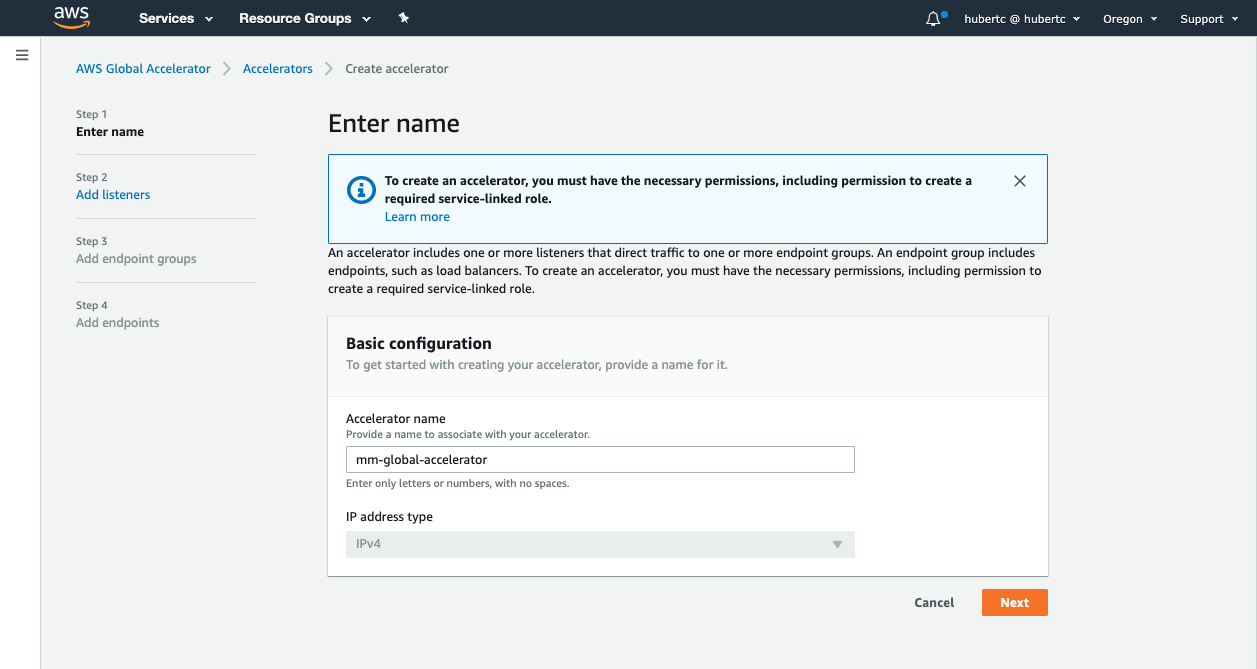Dismiss the permissions info banner

point(1020,181)
